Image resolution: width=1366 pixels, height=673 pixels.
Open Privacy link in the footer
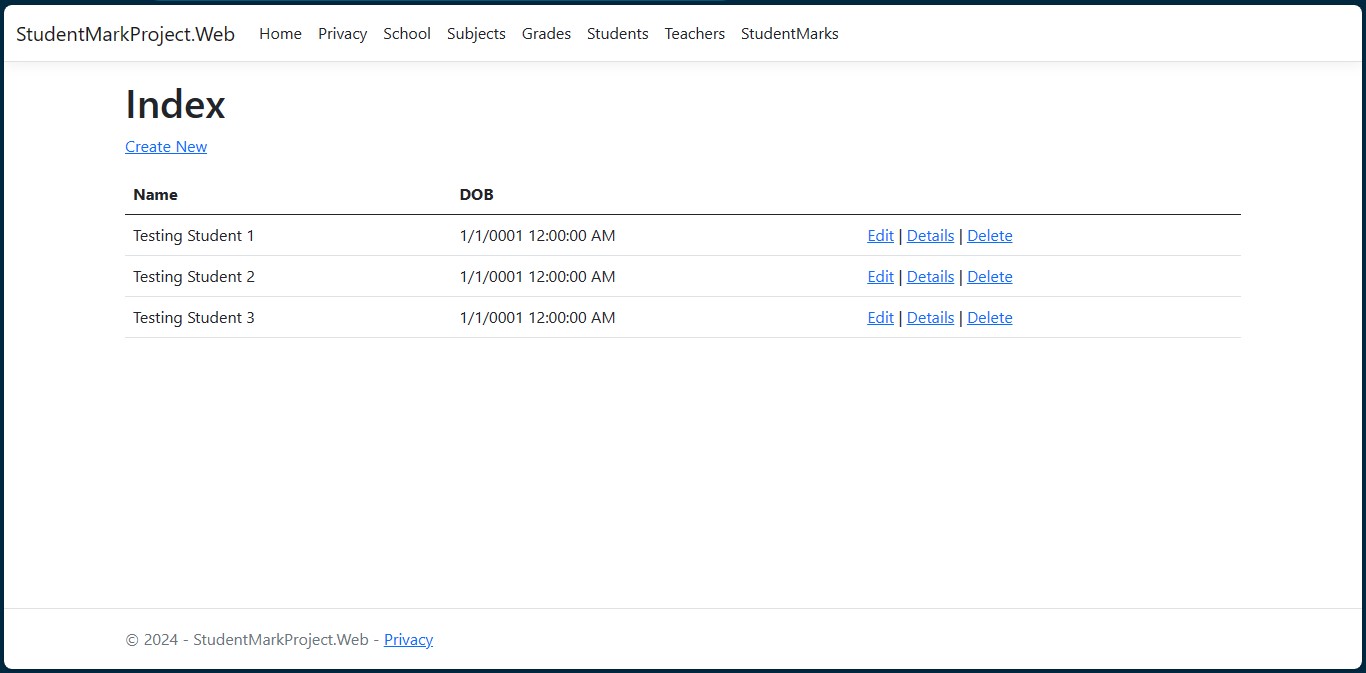408,639
